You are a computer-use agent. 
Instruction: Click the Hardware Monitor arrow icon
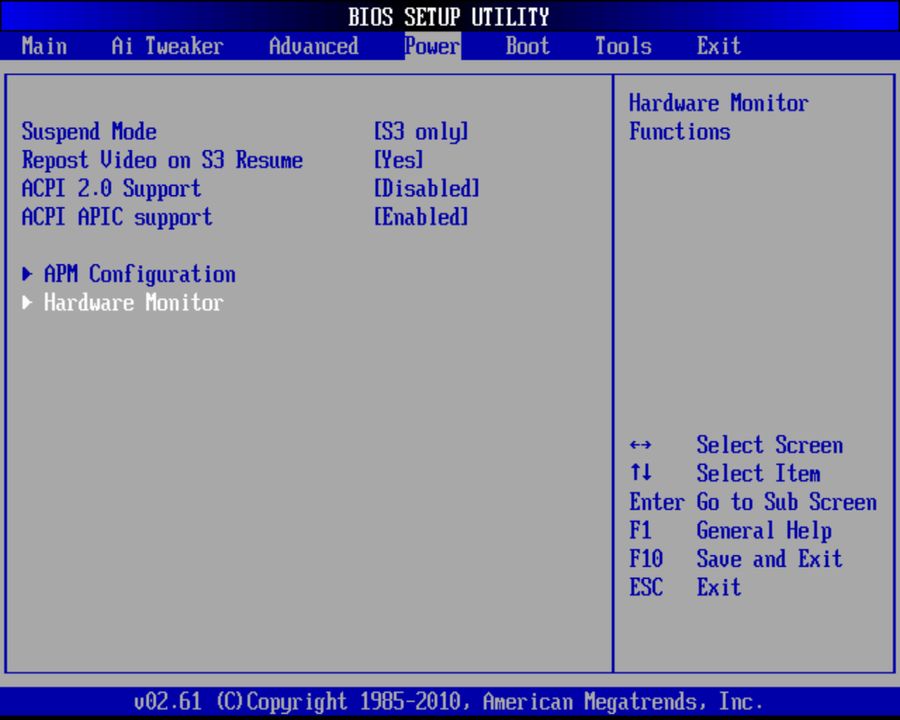coord(26,302)
